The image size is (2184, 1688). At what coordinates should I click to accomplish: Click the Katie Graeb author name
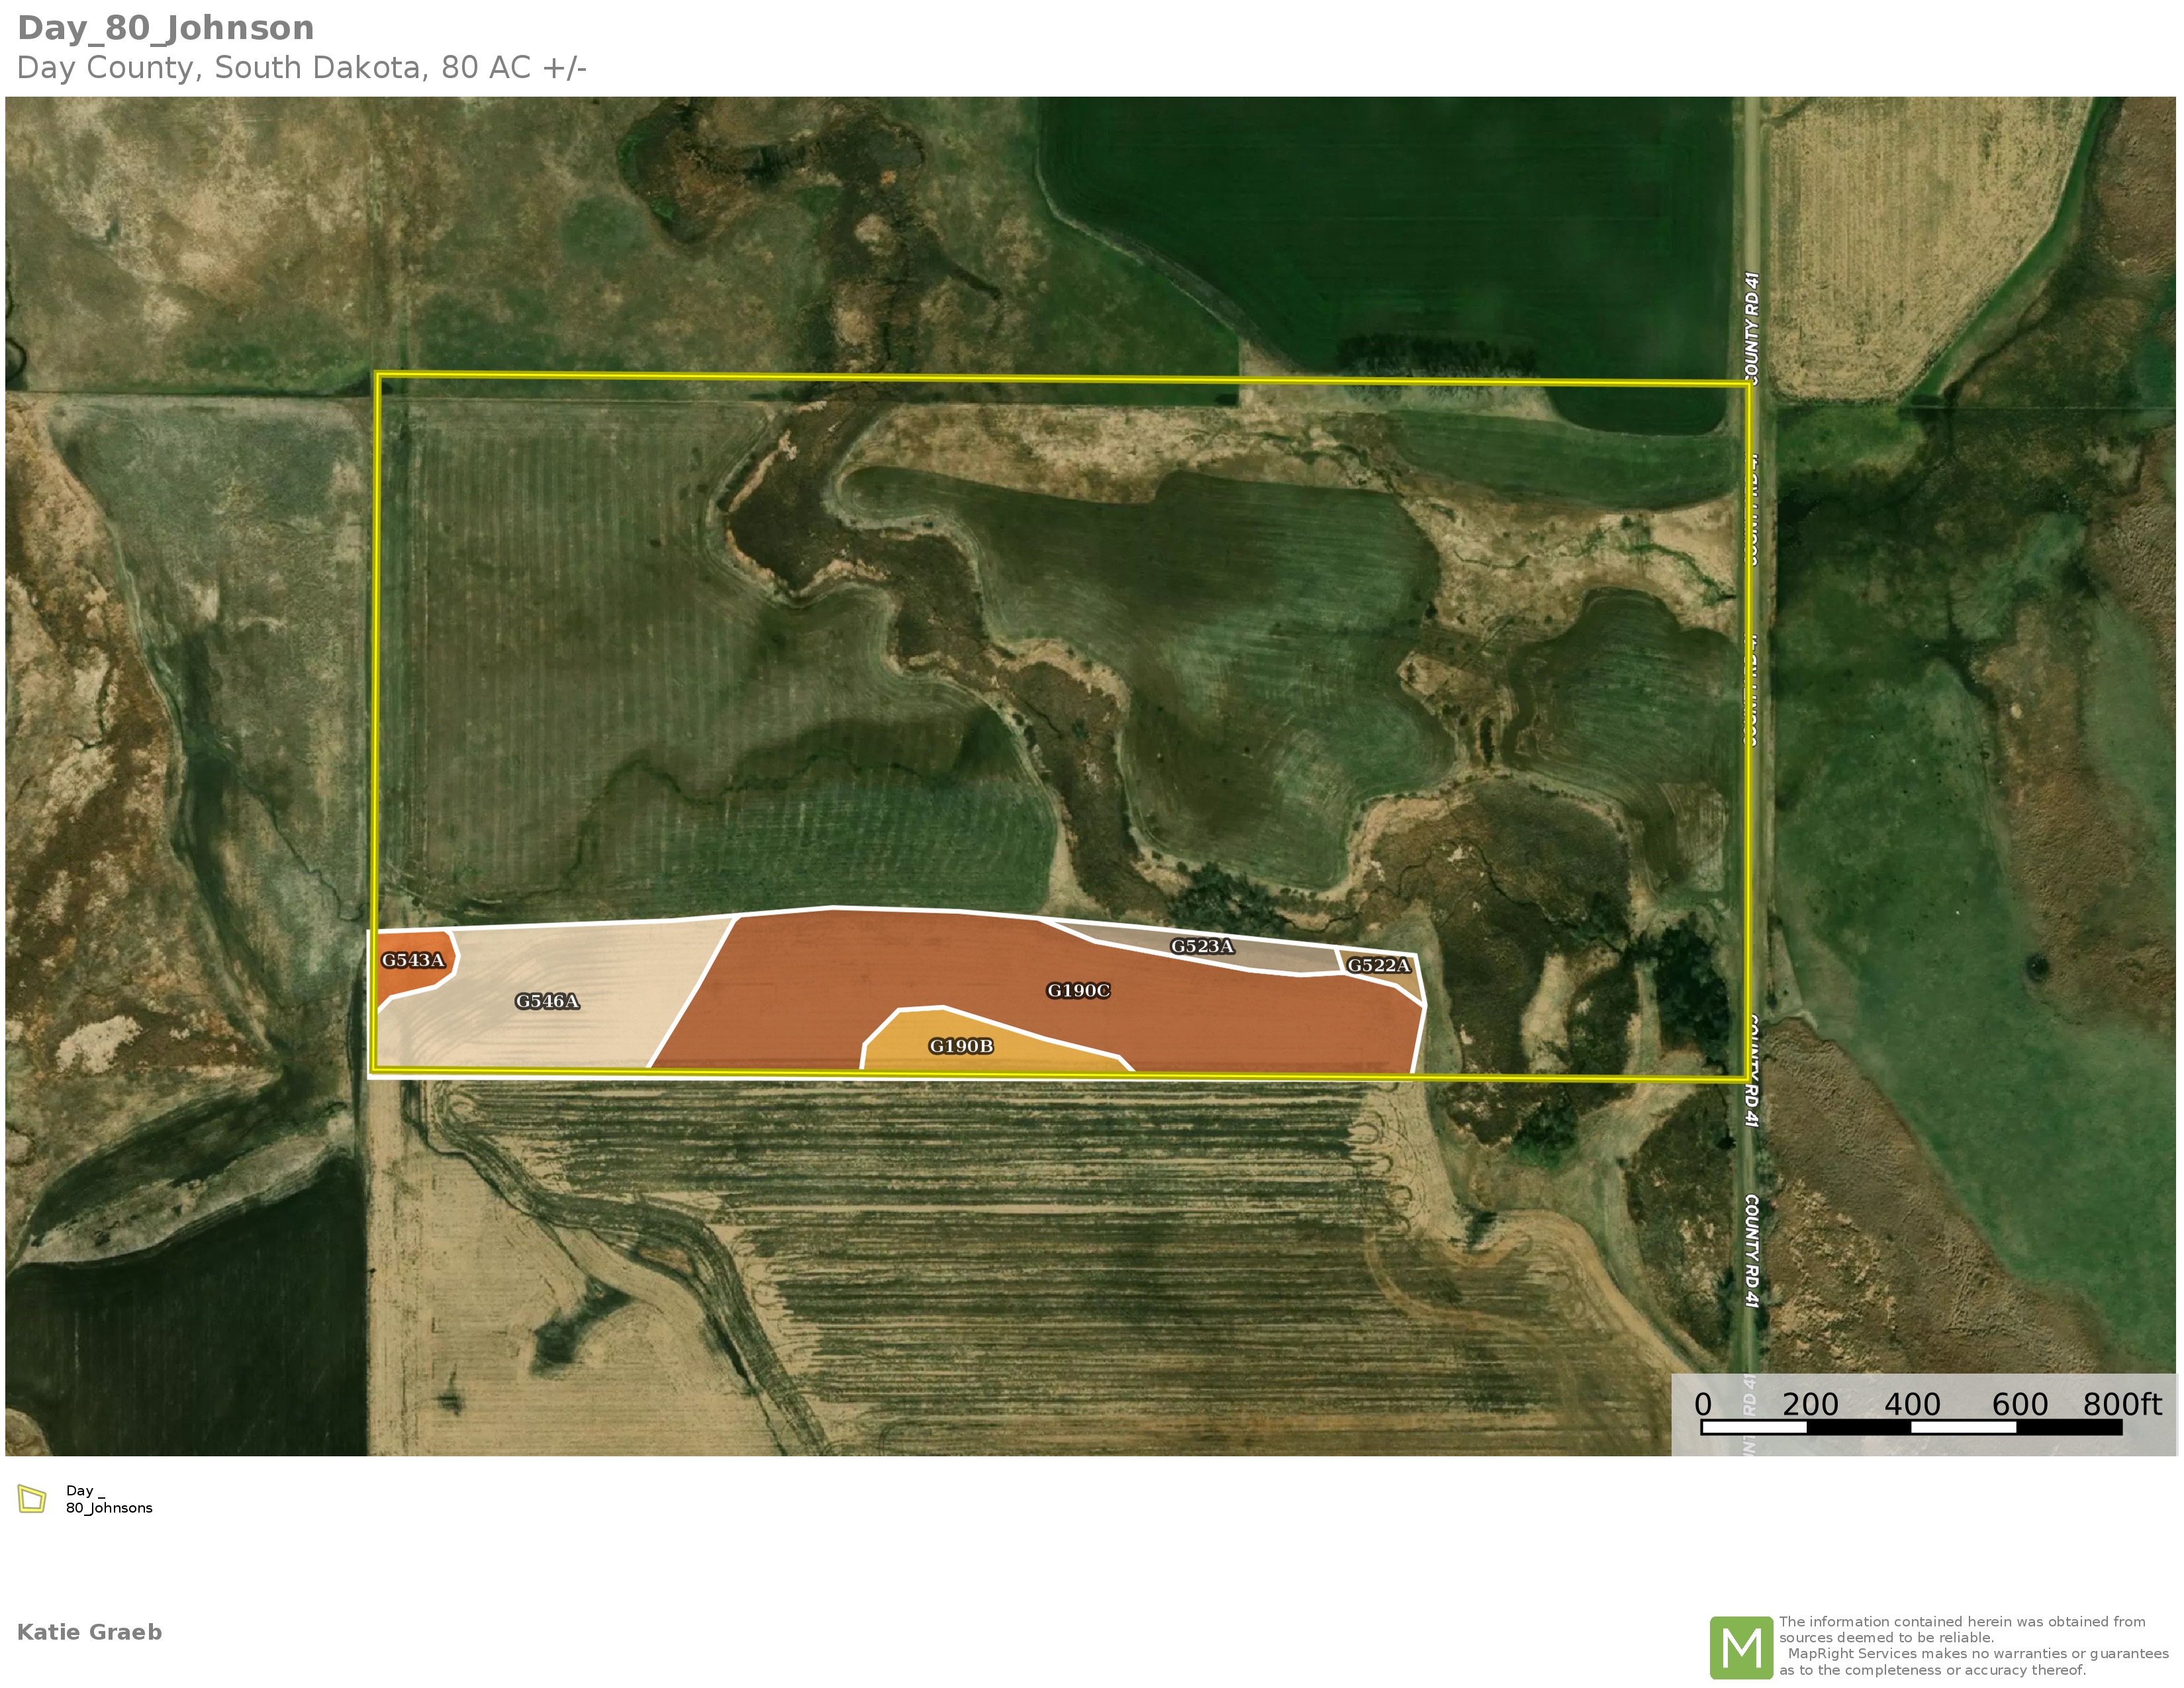89,1632
